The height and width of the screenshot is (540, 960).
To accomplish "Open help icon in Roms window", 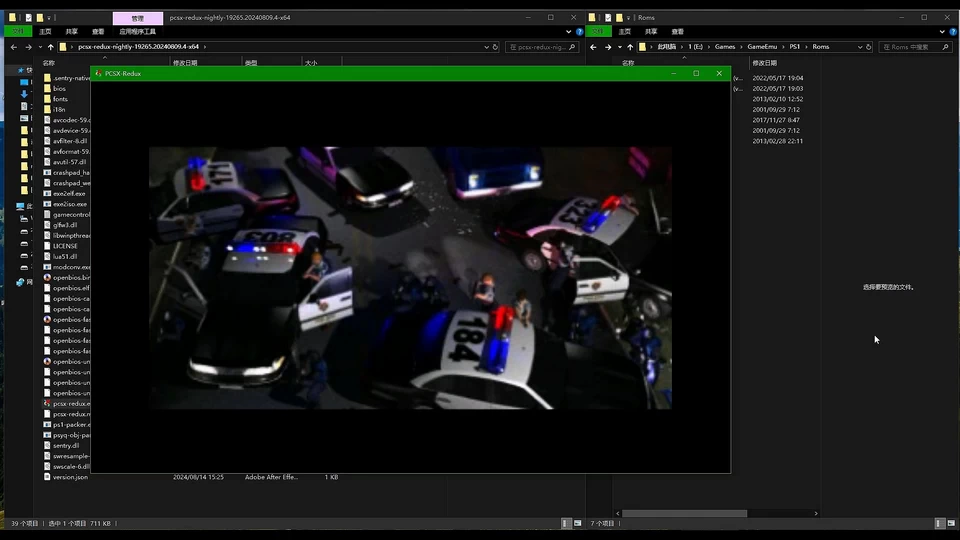I will tap(953, 32).
